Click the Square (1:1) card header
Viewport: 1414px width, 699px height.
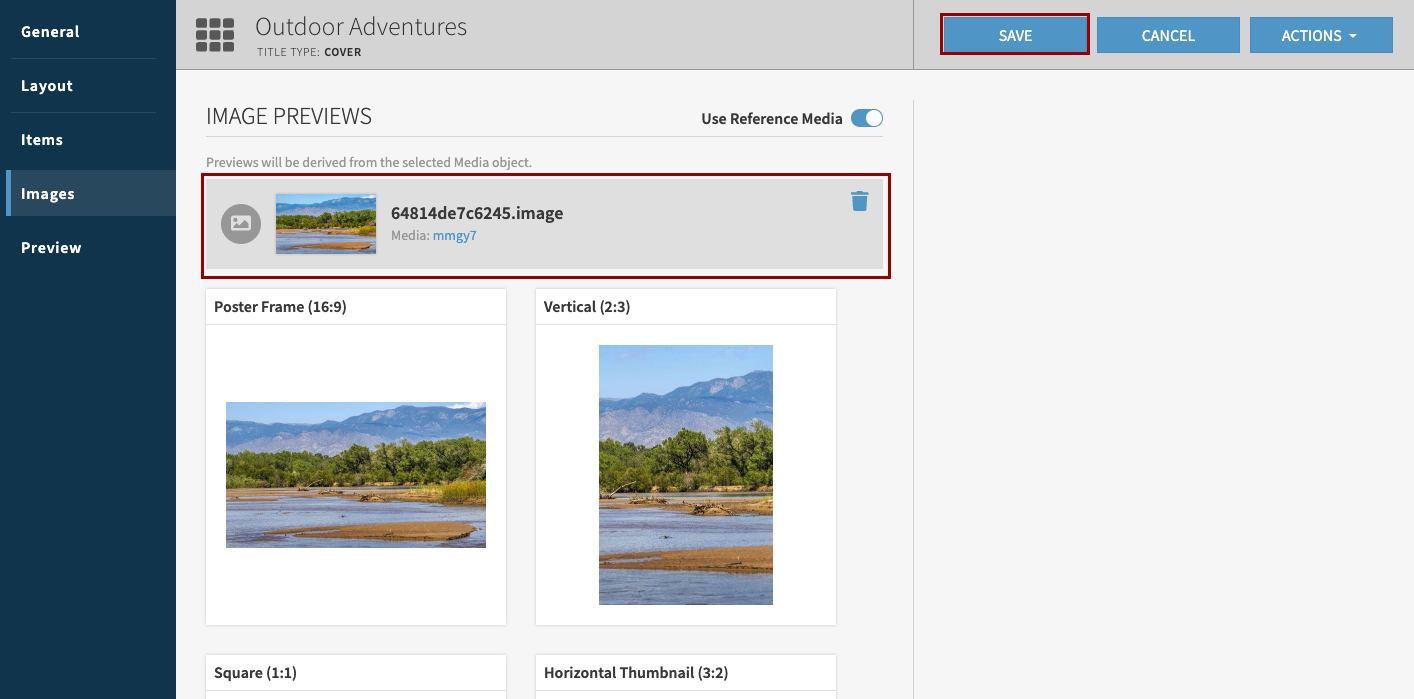[x=355, y=673]
